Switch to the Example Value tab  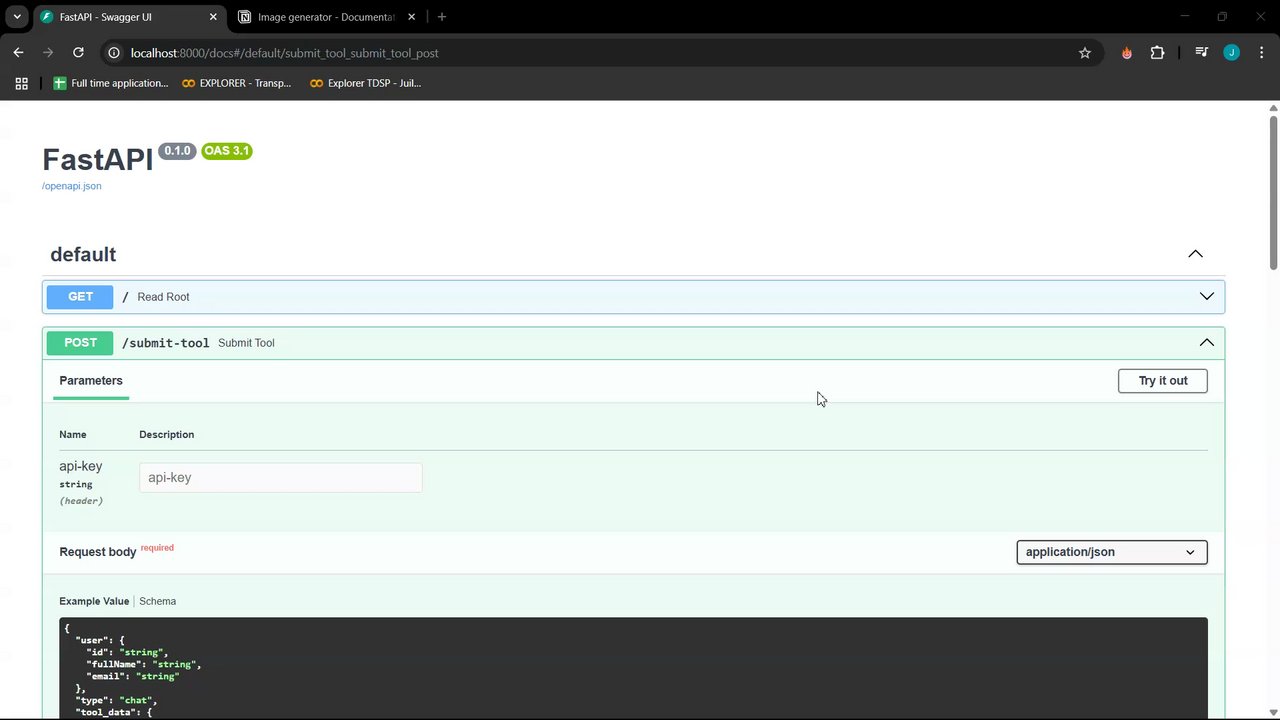pyautogui.click(x=94, y=601)
